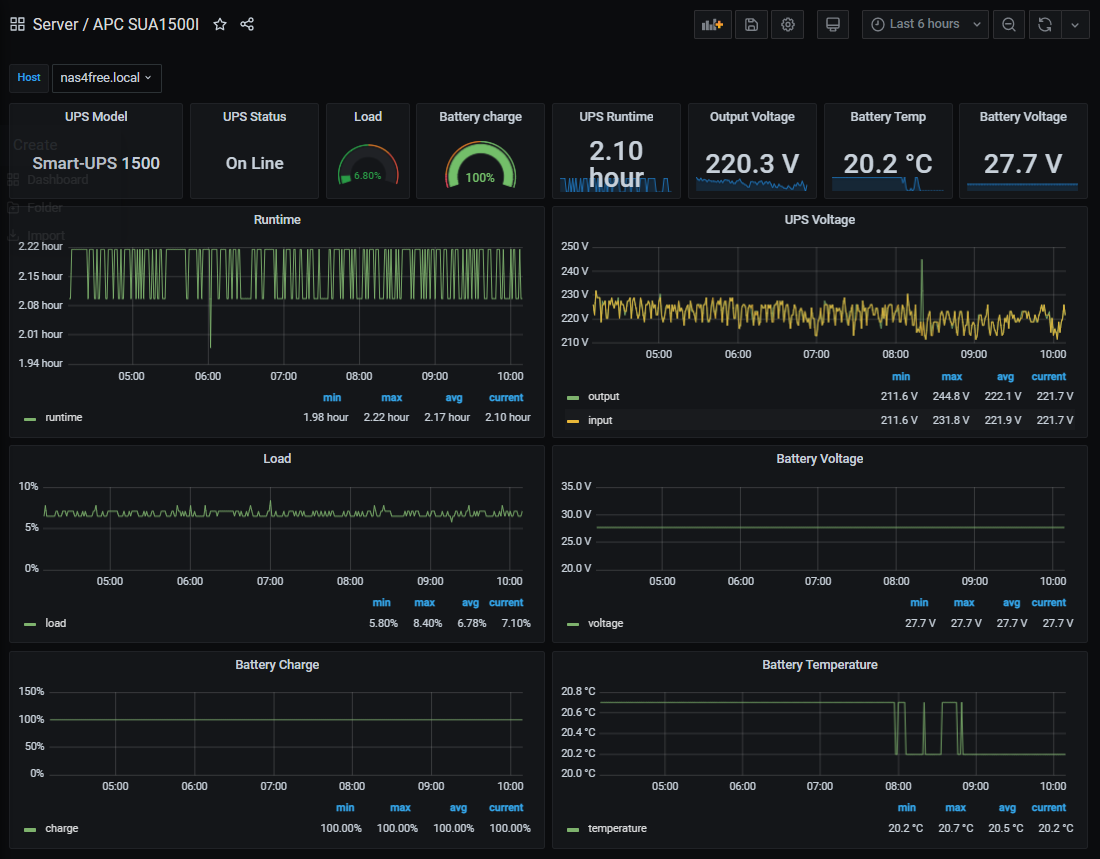Screen dimensions: 1100x859
Task: Open the UPS Model panel title menu
Action: tap(96, 116)
